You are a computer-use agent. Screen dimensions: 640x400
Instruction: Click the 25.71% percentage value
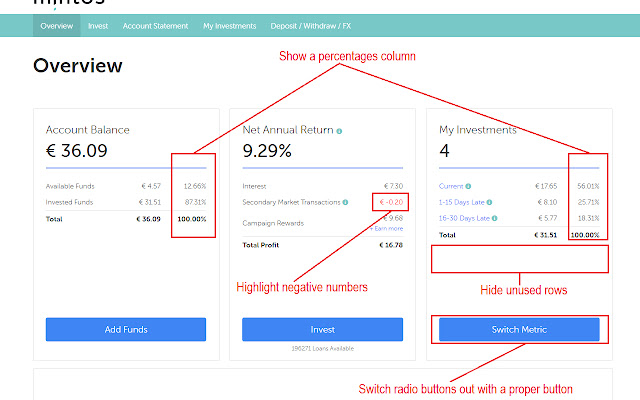[x=588, y=202]
